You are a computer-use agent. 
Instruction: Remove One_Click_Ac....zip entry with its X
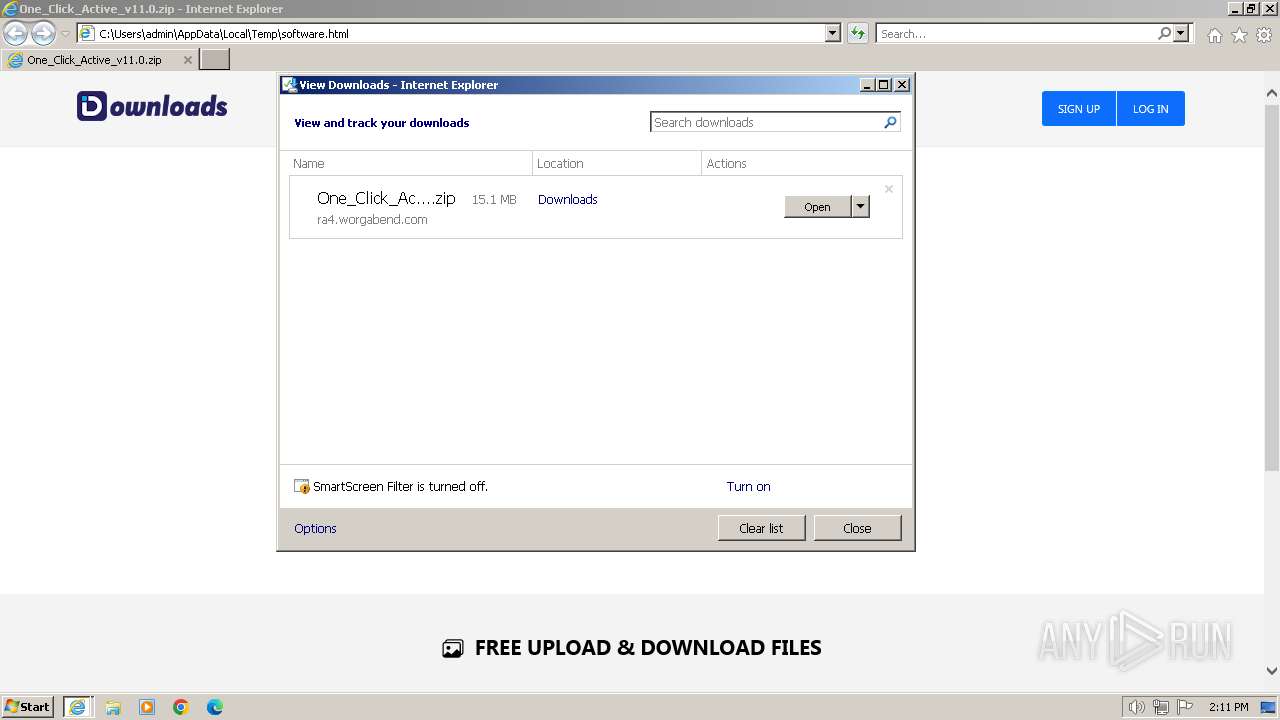pos(888,189)
